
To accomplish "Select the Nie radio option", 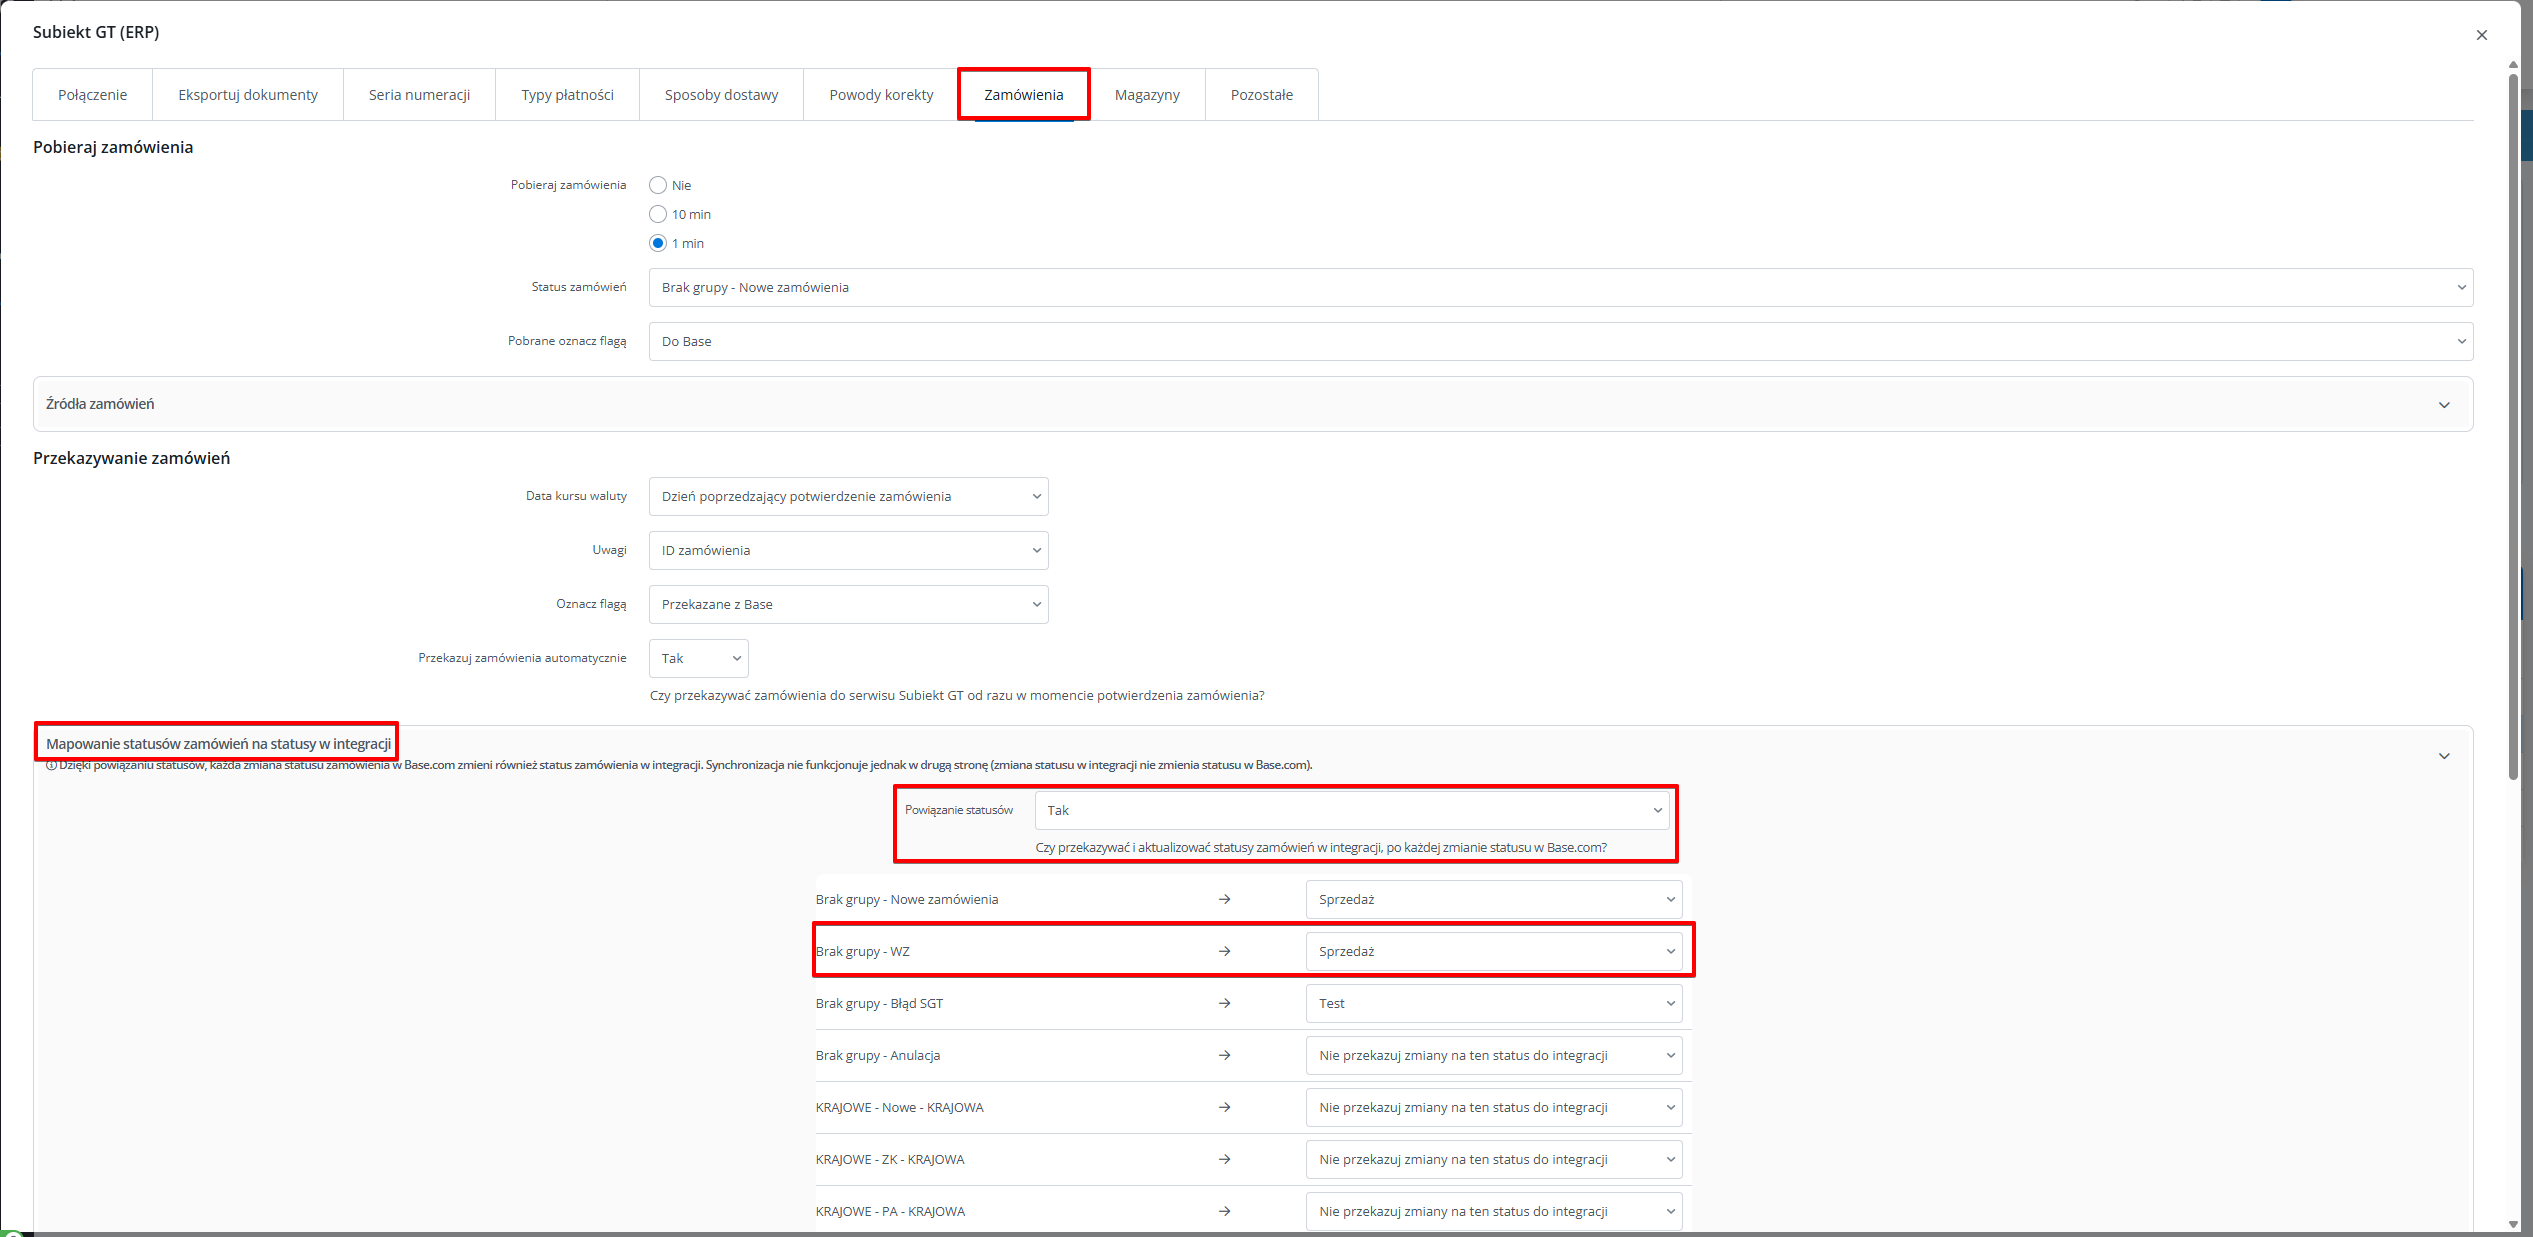I will (658, 185).
